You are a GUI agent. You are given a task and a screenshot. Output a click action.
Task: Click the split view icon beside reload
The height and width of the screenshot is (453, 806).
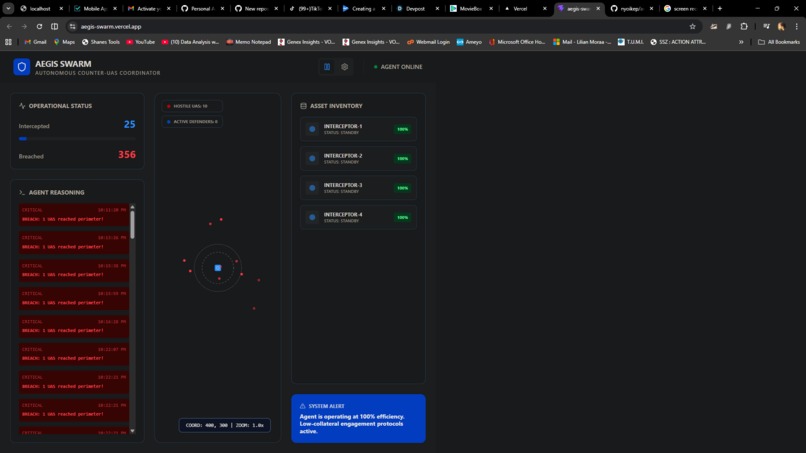54,26
